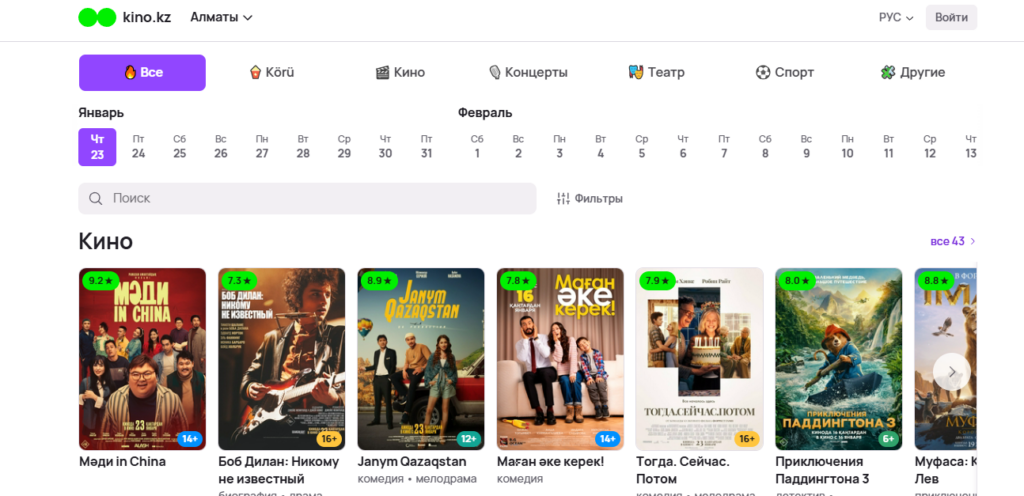Open the Janym Qazaqstan poster
This screenshot has width=1024, height=496.
pos(421,359)
